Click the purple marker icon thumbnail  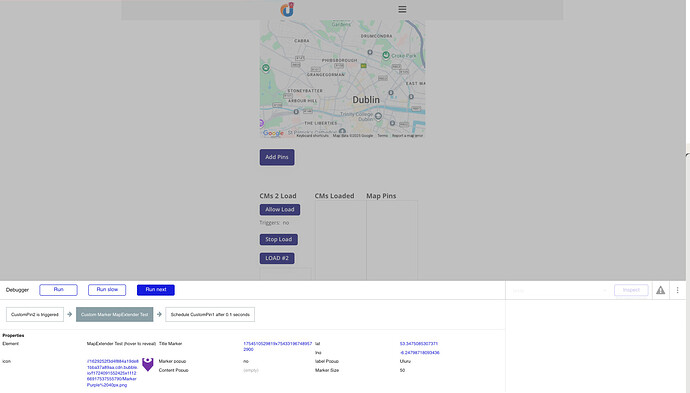tap(148, 364)
